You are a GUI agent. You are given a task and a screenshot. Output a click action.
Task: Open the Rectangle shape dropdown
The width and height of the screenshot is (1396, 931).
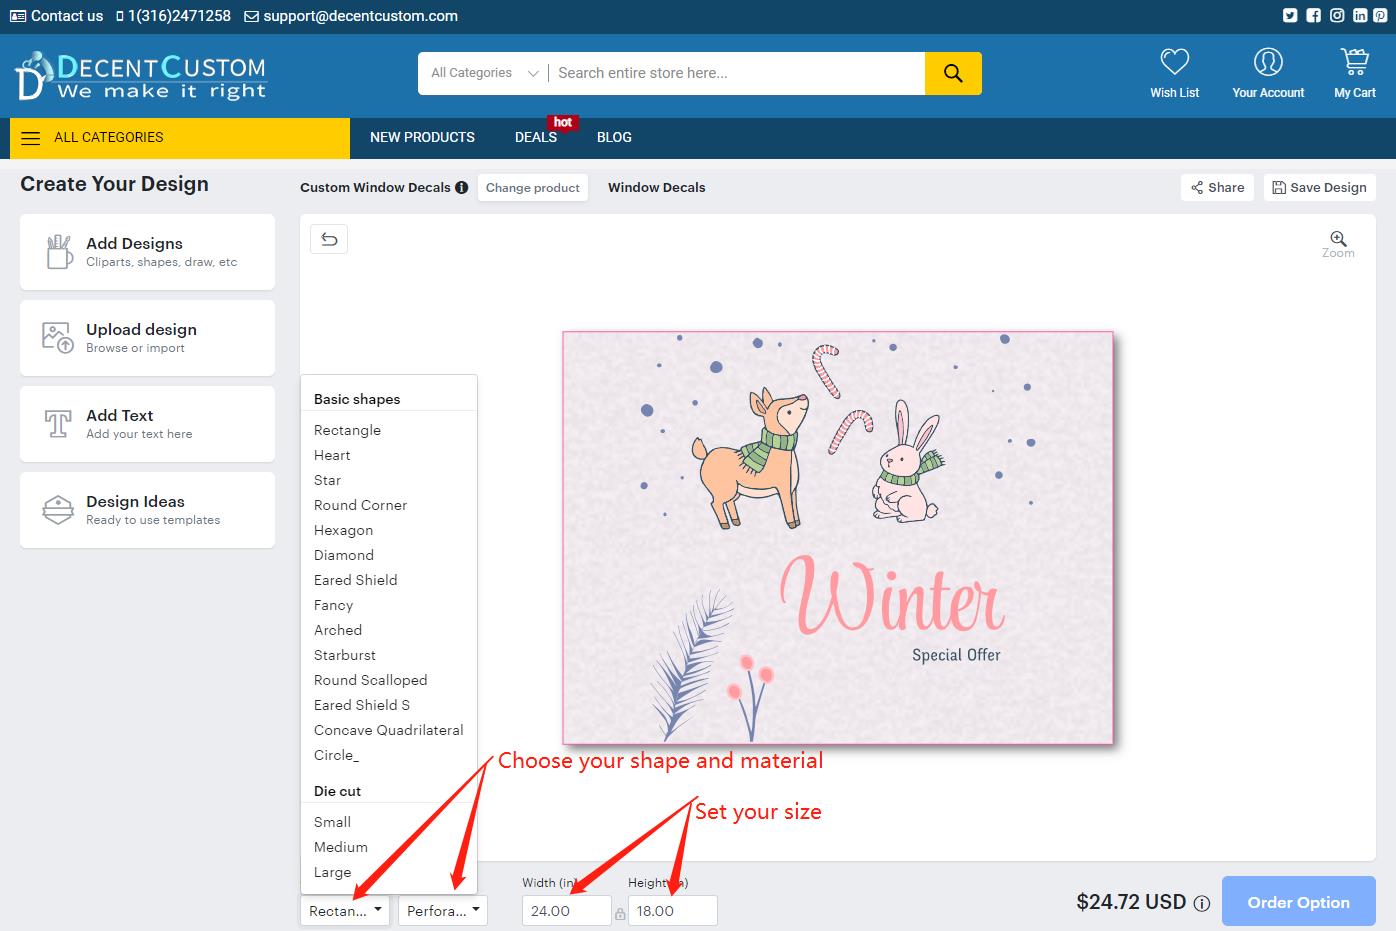[x=345, y=911]
